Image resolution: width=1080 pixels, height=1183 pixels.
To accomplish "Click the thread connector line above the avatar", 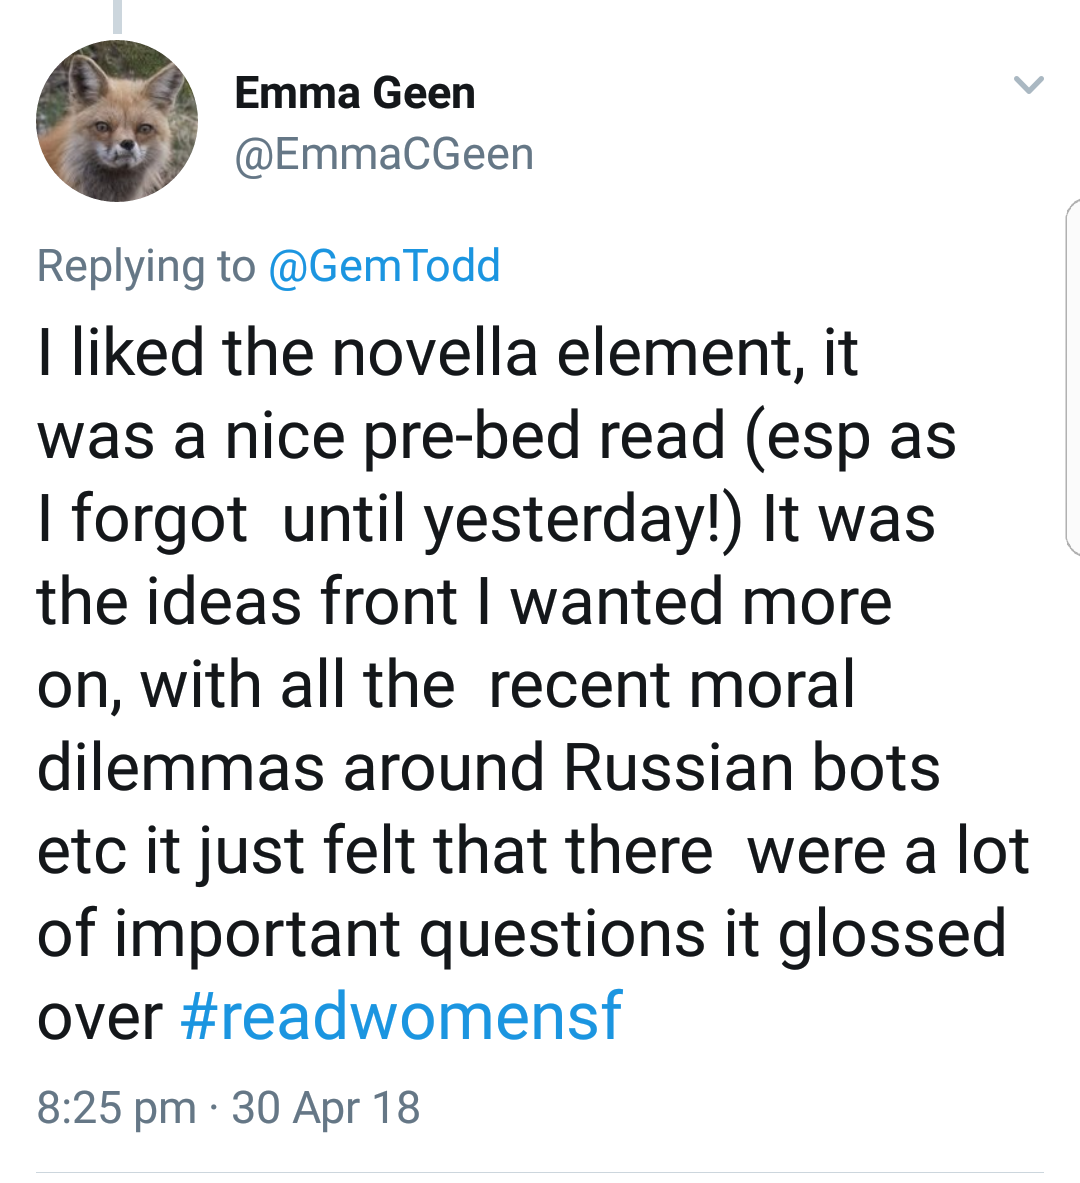I will (x=117, y=15).
